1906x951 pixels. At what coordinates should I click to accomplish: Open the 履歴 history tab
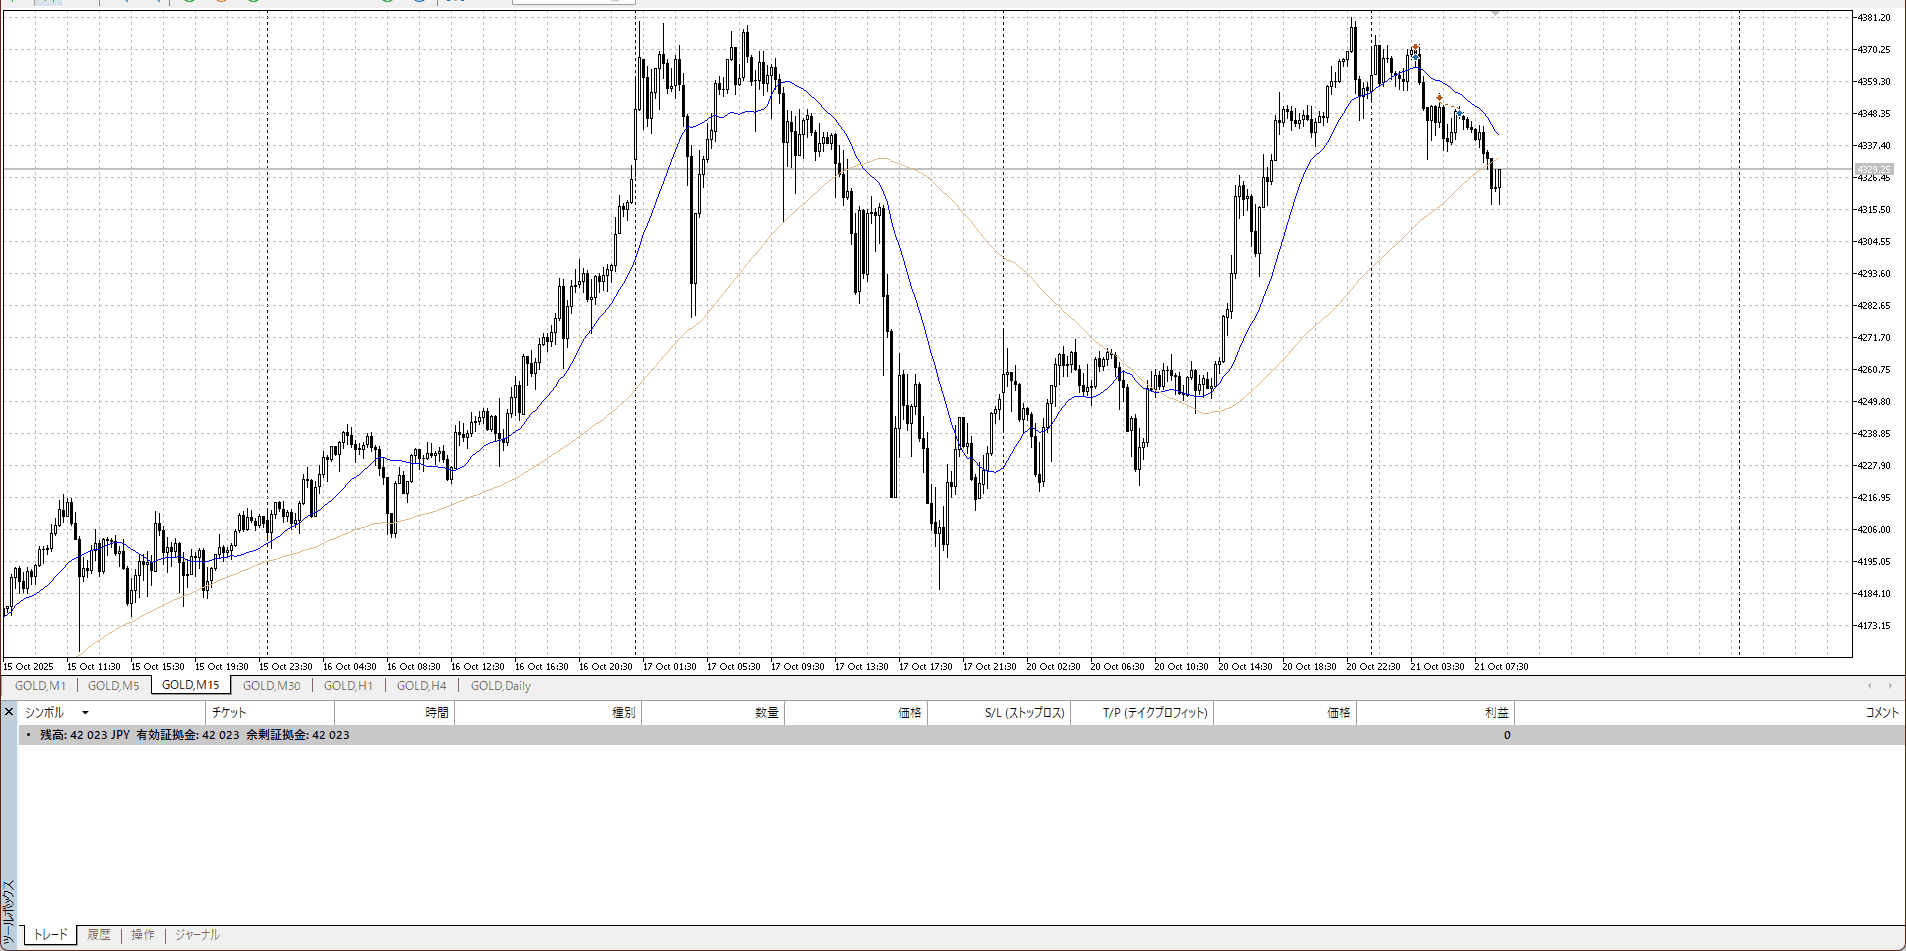(98, 935)
